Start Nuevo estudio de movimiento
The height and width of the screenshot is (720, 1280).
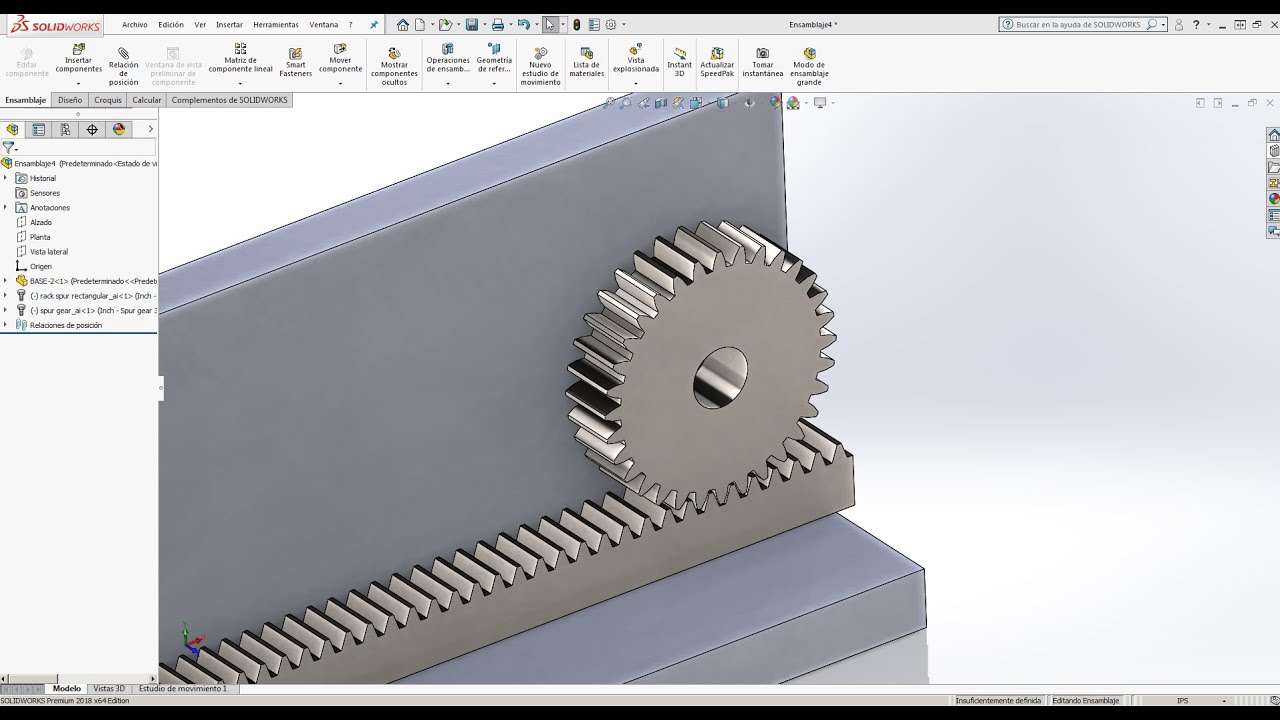click(540, 66)
